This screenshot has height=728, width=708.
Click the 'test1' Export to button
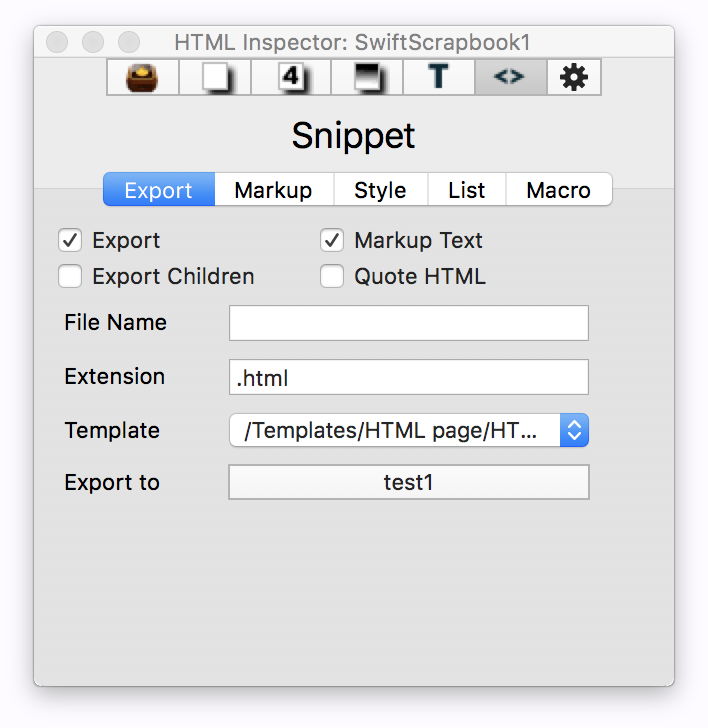tap(408, 483)
